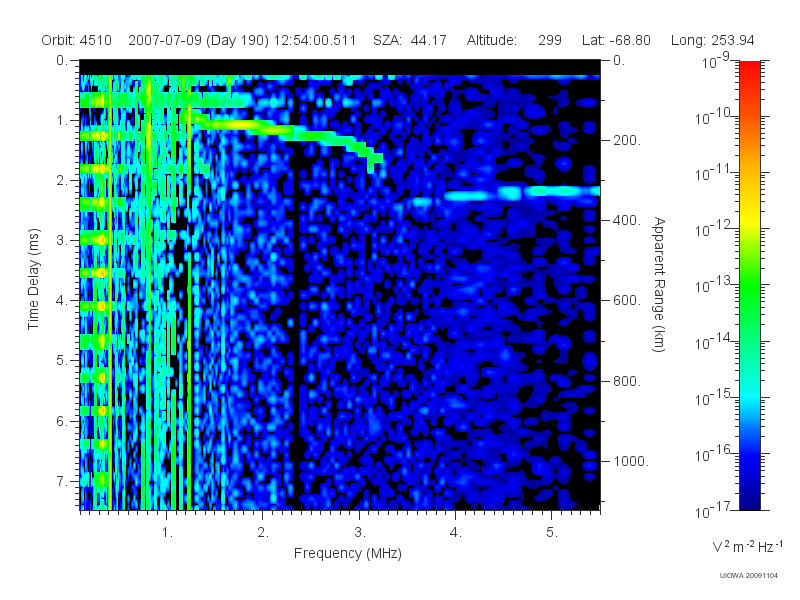Click the colorbar units 'V2 m-2 Hz-1' label
This screenshot has height=600, width=800.
tap(747, 546)
